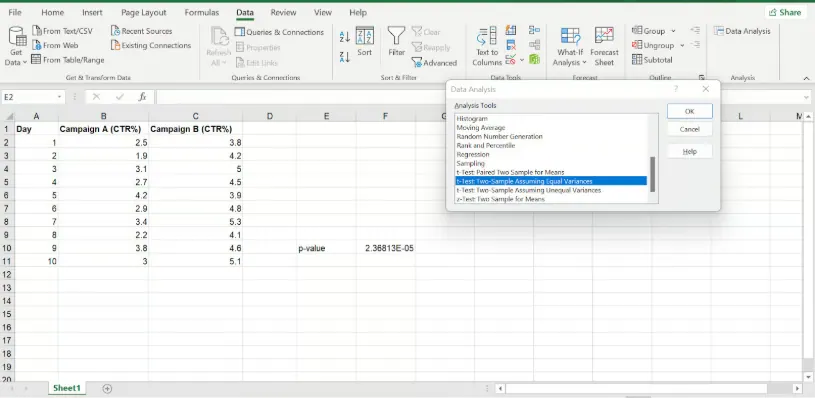
Task: Switch to the Formulas tab
Action: click(202, 12)
